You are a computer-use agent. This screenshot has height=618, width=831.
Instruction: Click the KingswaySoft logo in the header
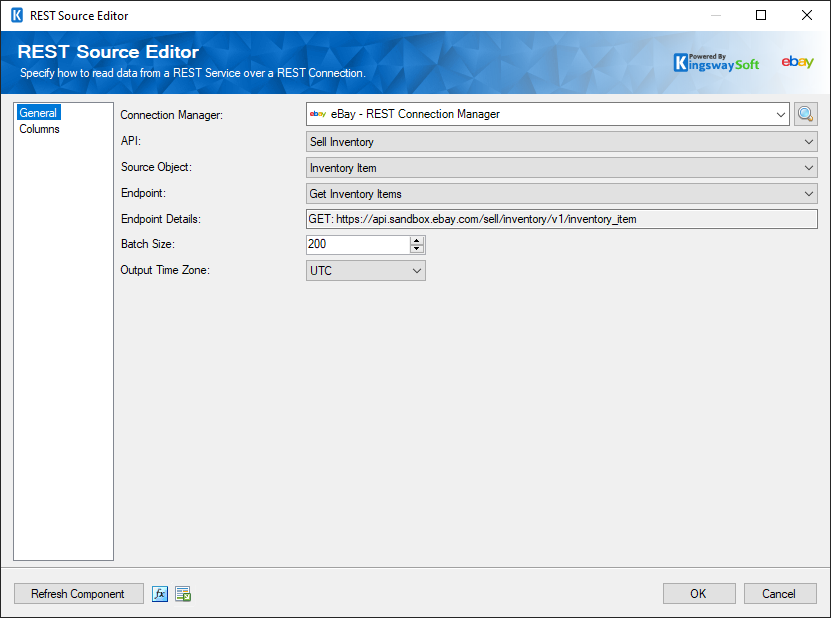point(716,61)
